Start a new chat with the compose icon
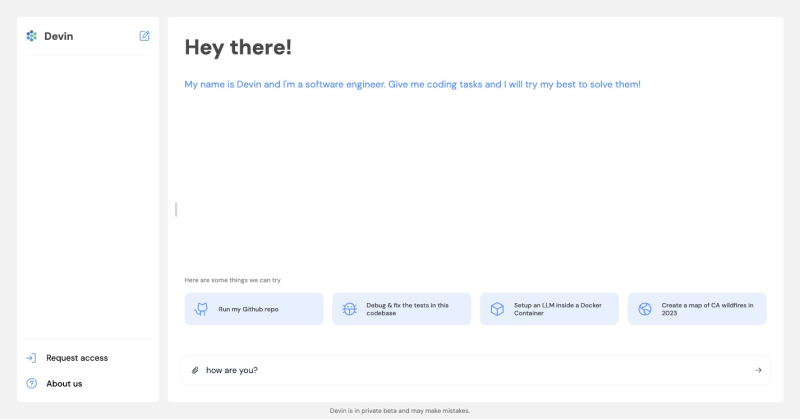The image size is (800, 420). tap(144, 36)
